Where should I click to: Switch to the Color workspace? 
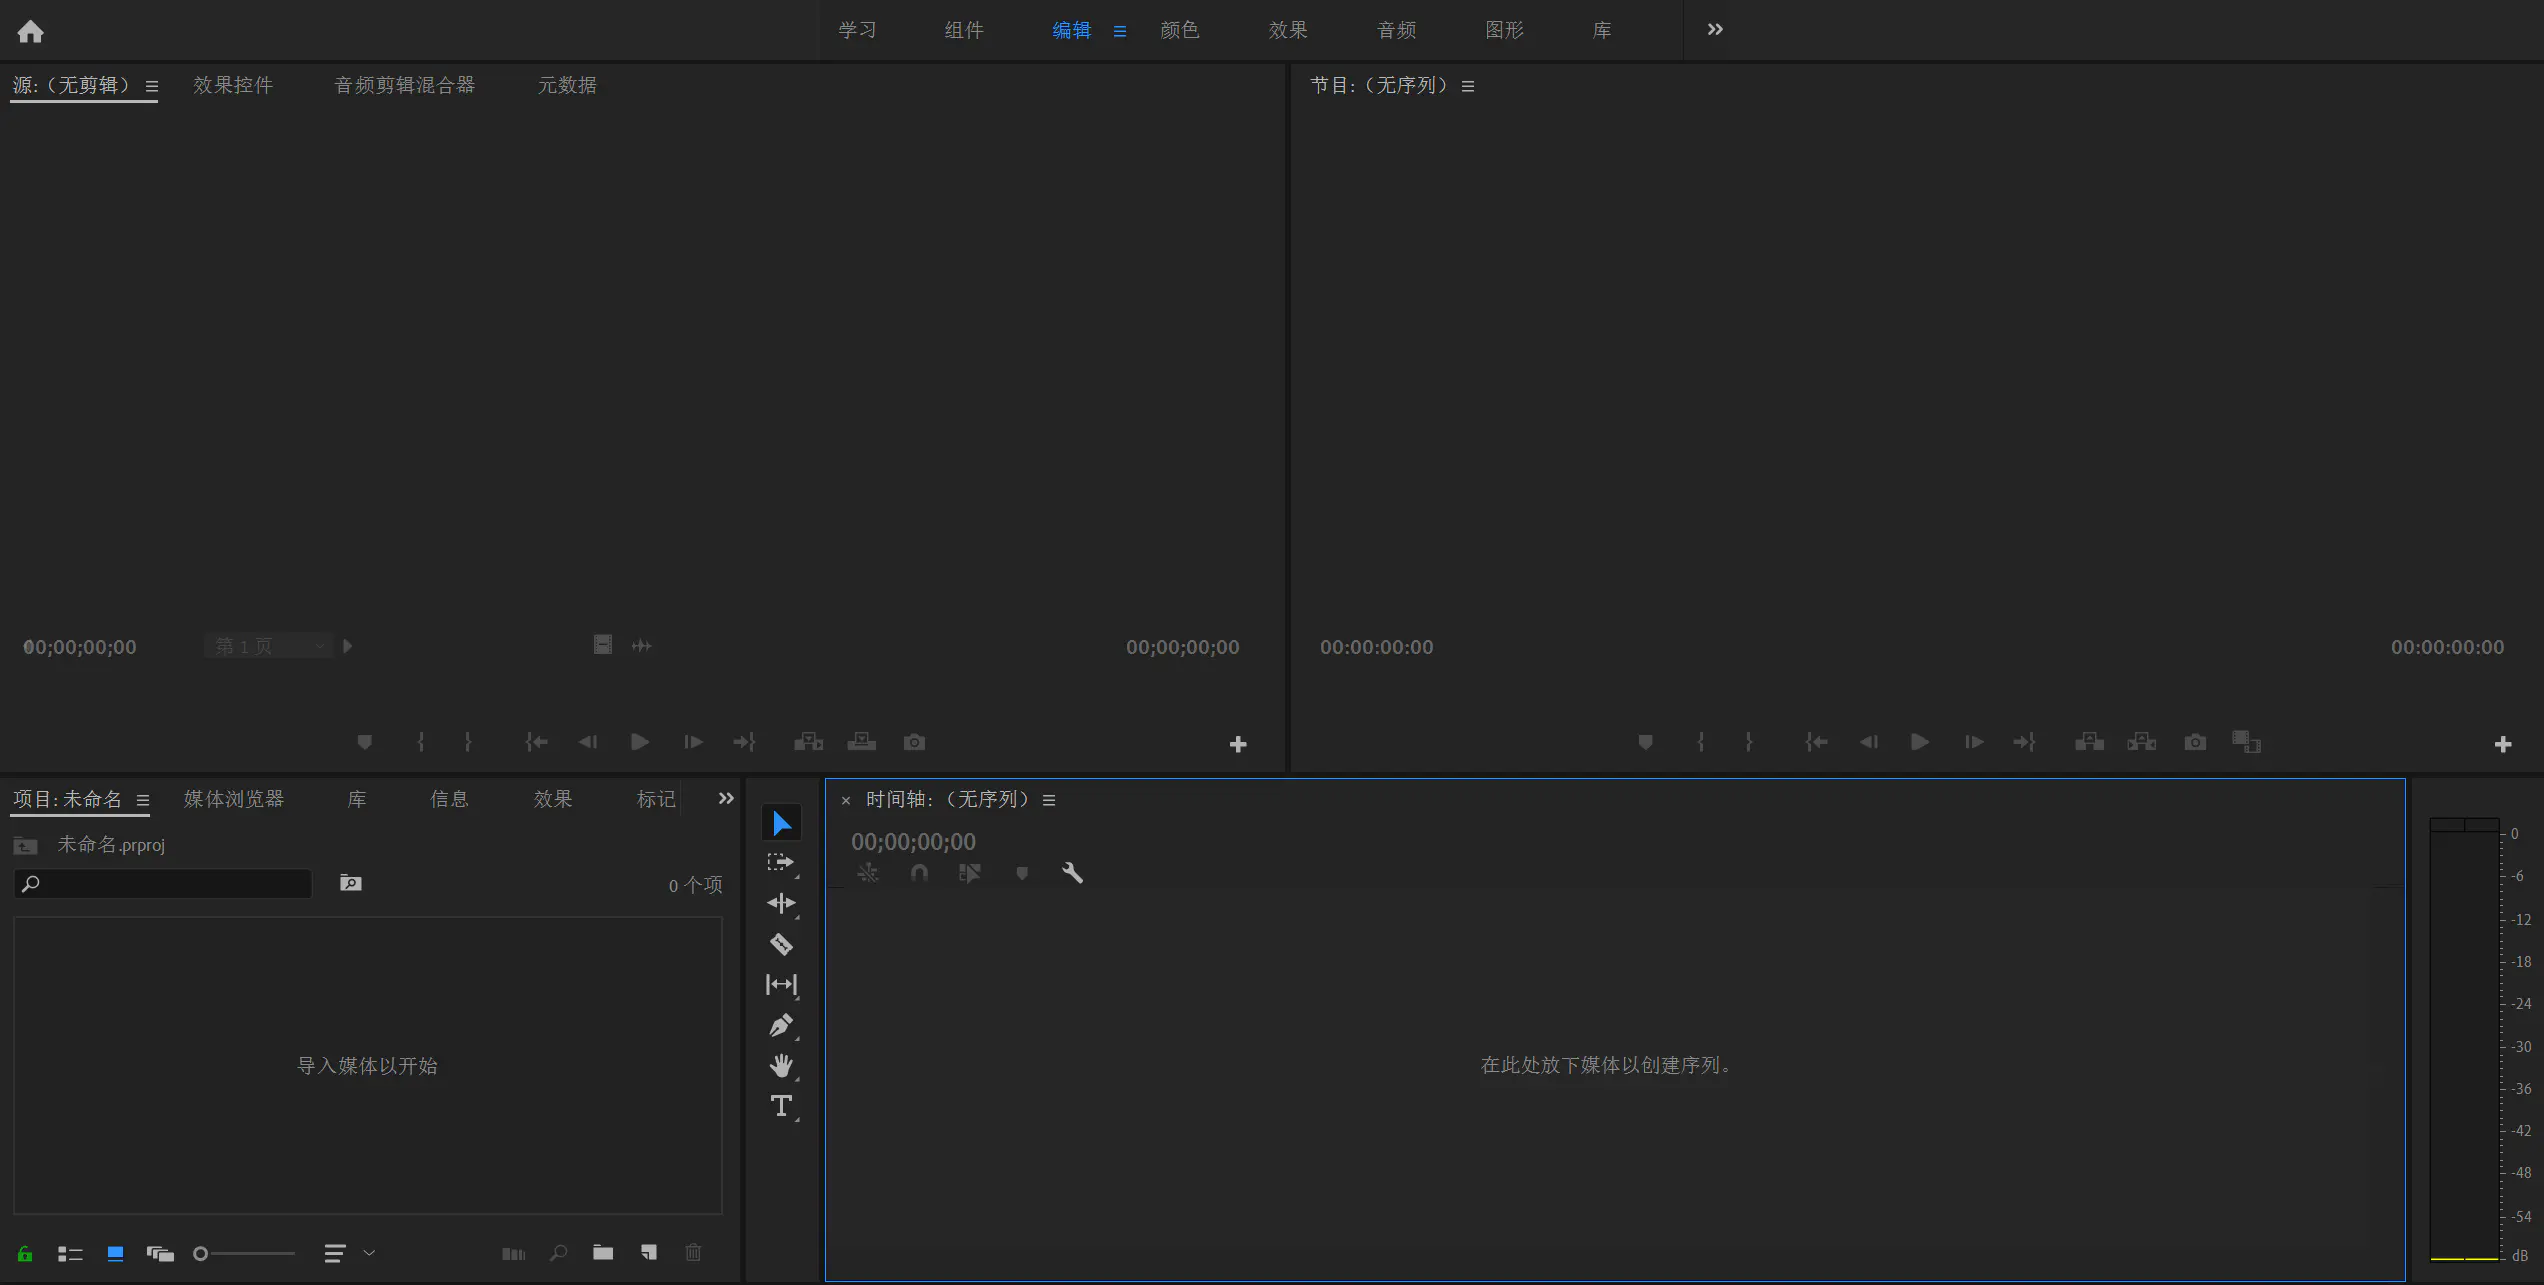tap(1179, 30)
